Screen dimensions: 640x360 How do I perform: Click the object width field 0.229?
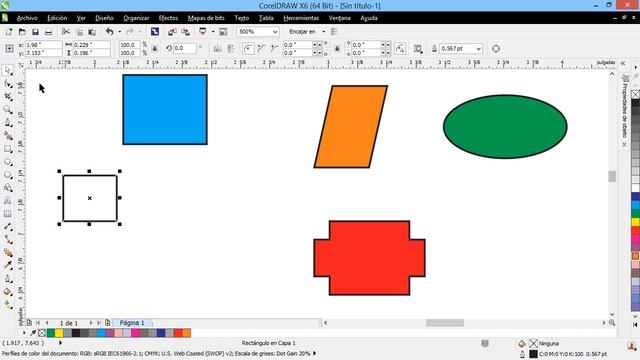point(91,44)
